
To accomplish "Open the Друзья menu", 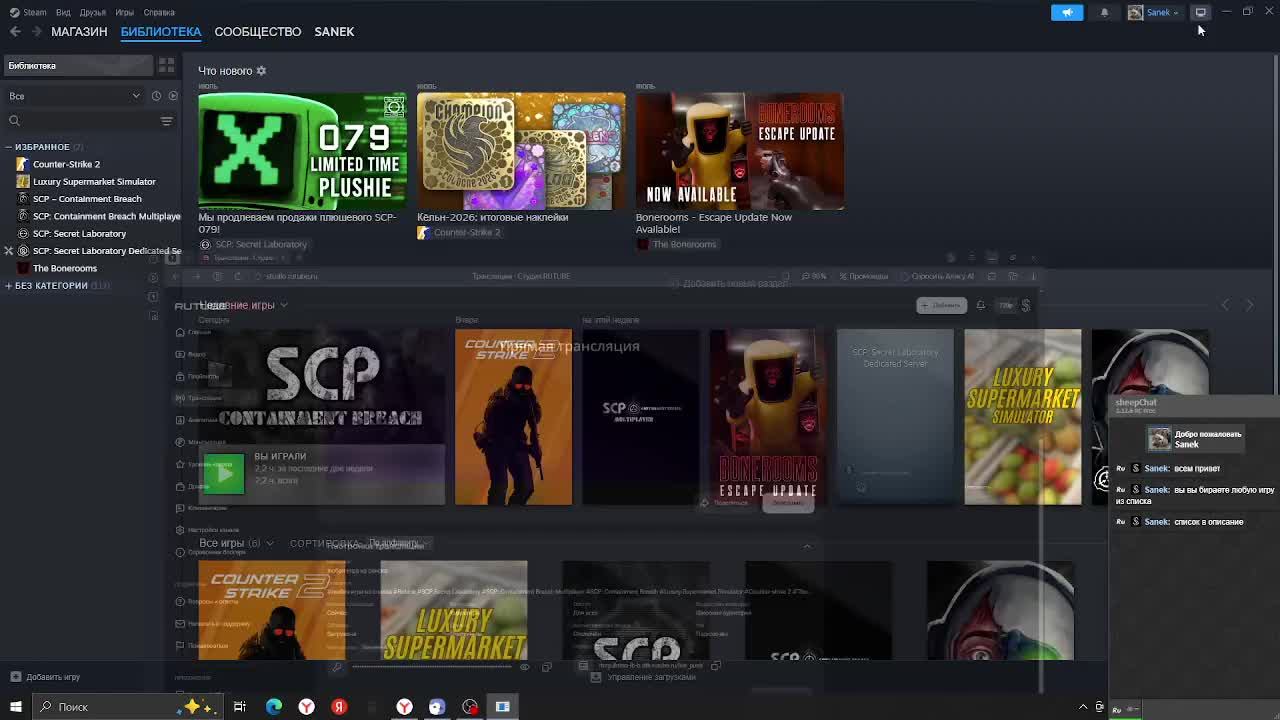I will 92,12.
